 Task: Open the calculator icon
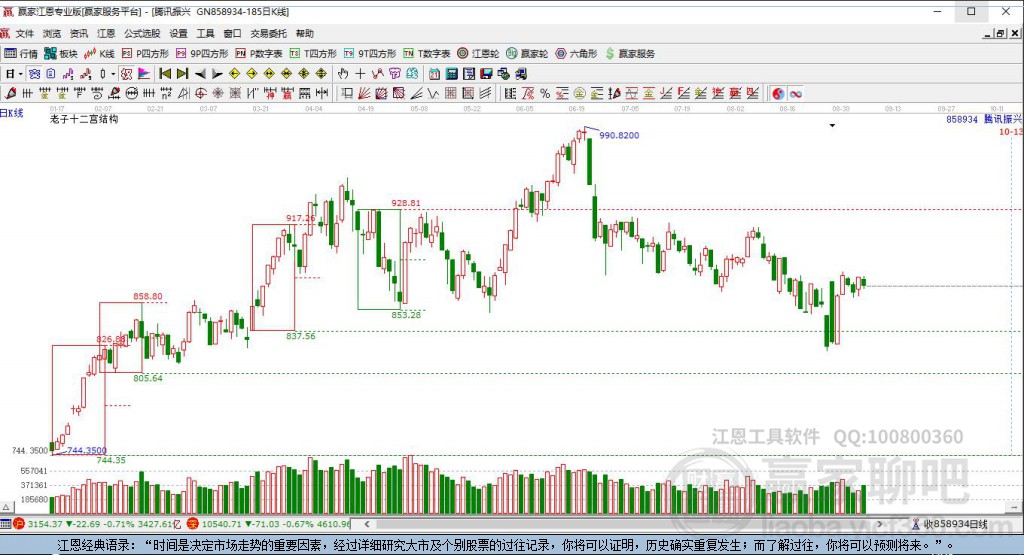[x=451, y=74]
